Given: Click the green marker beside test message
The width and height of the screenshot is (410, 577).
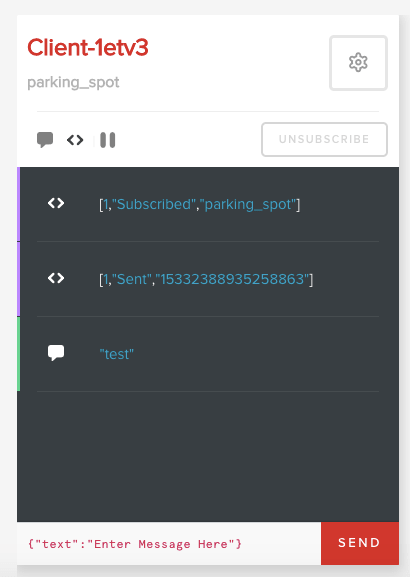Looking at the screenshot, I should tap(18, 354).
